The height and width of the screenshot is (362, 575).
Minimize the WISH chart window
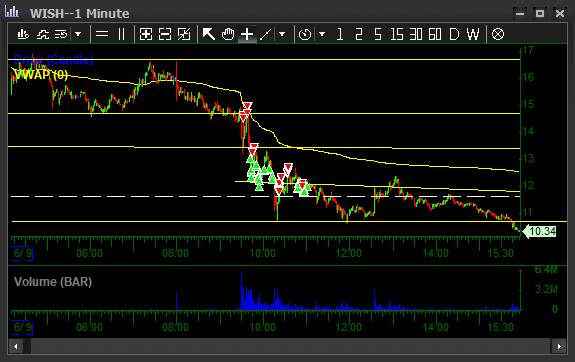pyautogui.click(x=520, y=14)
